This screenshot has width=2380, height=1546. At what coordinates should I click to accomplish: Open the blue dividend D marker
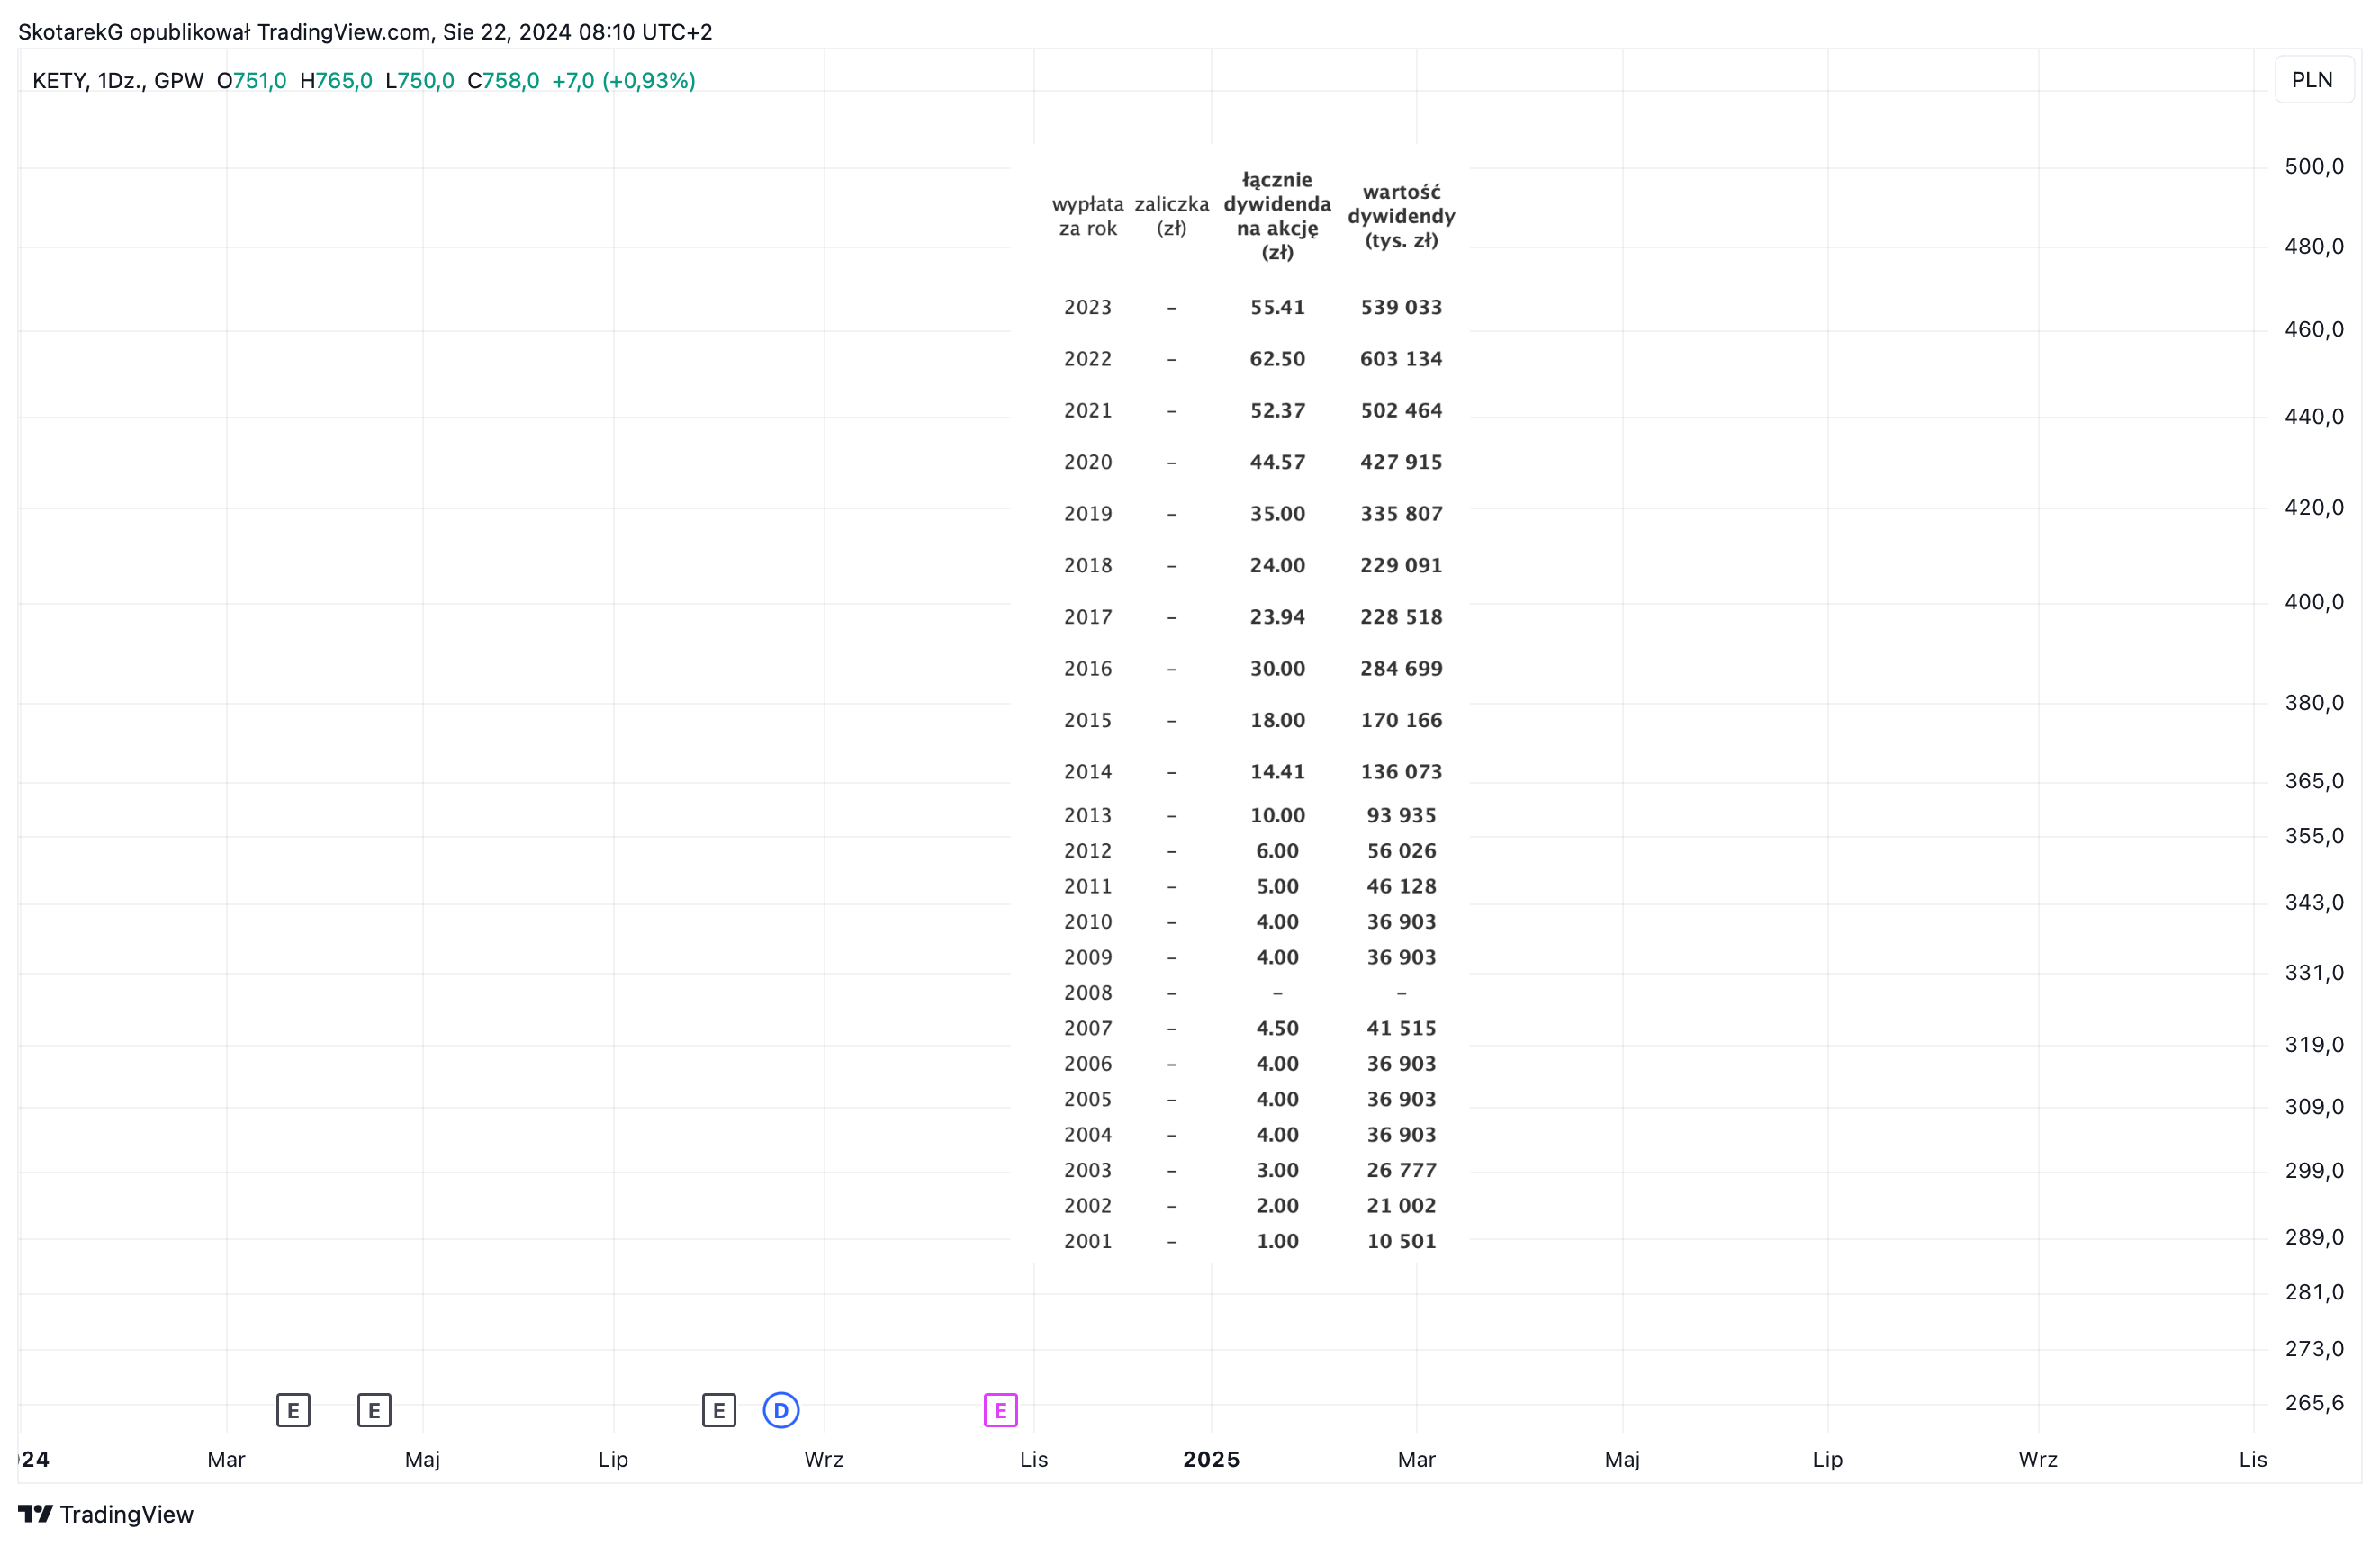781,1410
